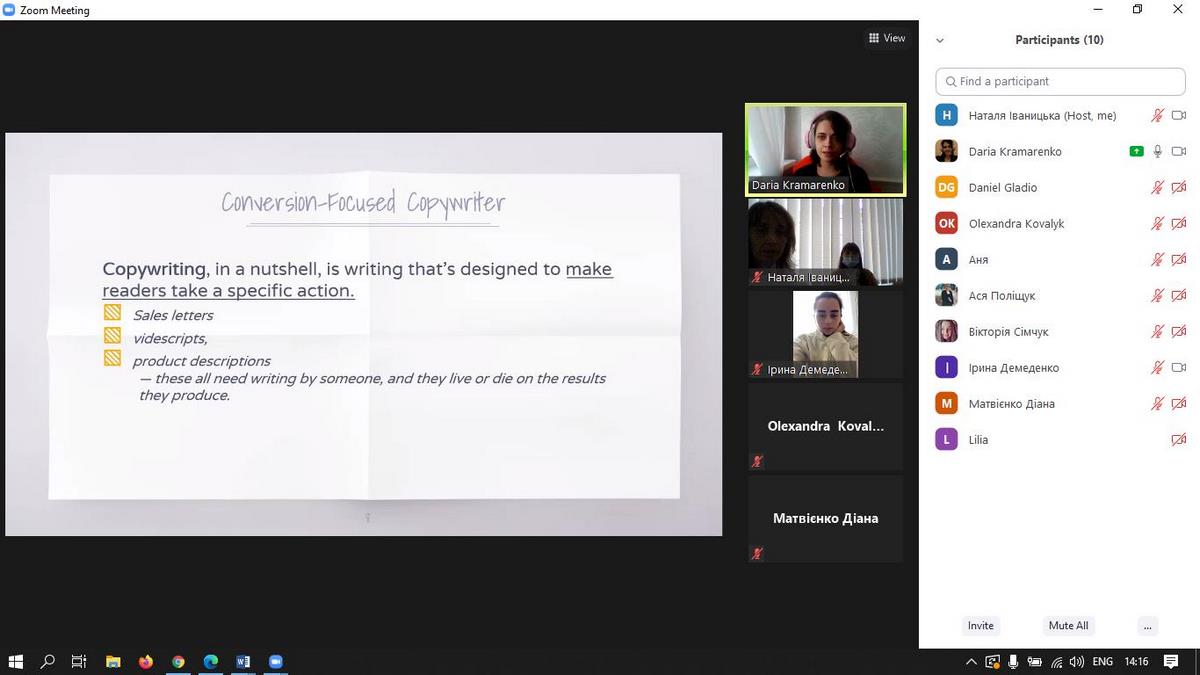Select Daria Kramarenko's video thumbnail
The image size is (1200, 675).
(825, 149)
